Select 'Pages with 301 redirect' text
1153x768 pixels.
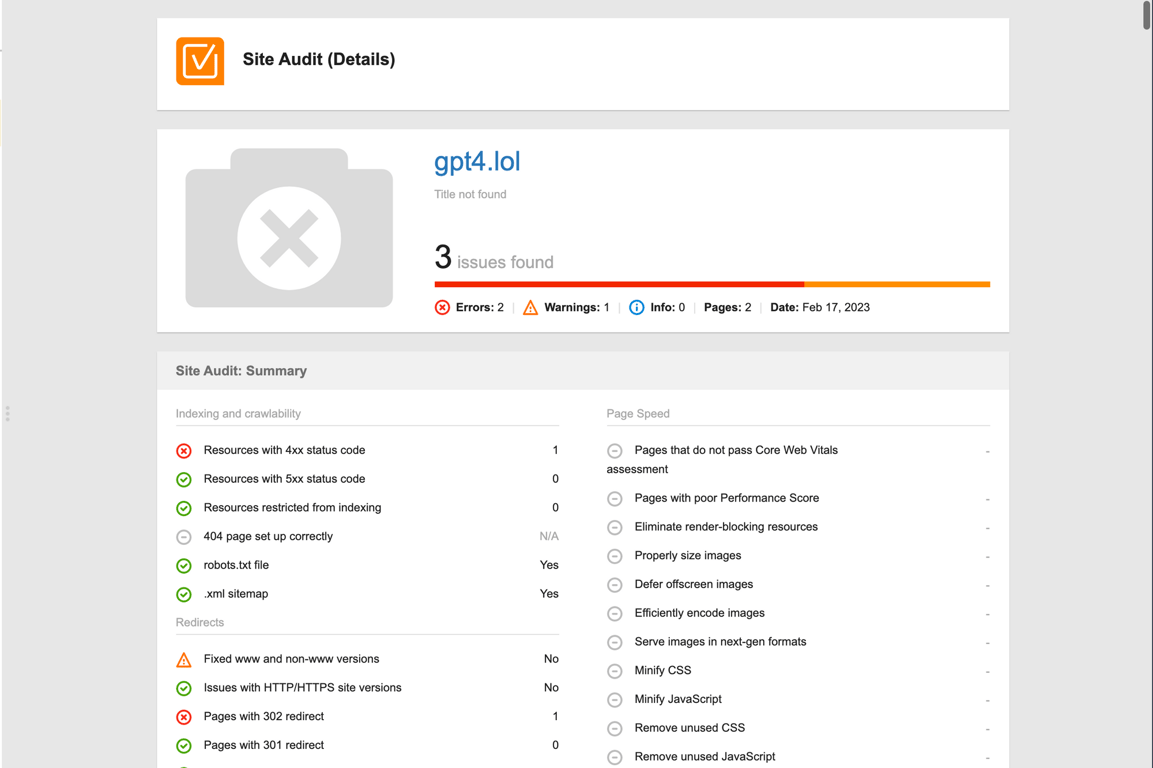point(263,745)
